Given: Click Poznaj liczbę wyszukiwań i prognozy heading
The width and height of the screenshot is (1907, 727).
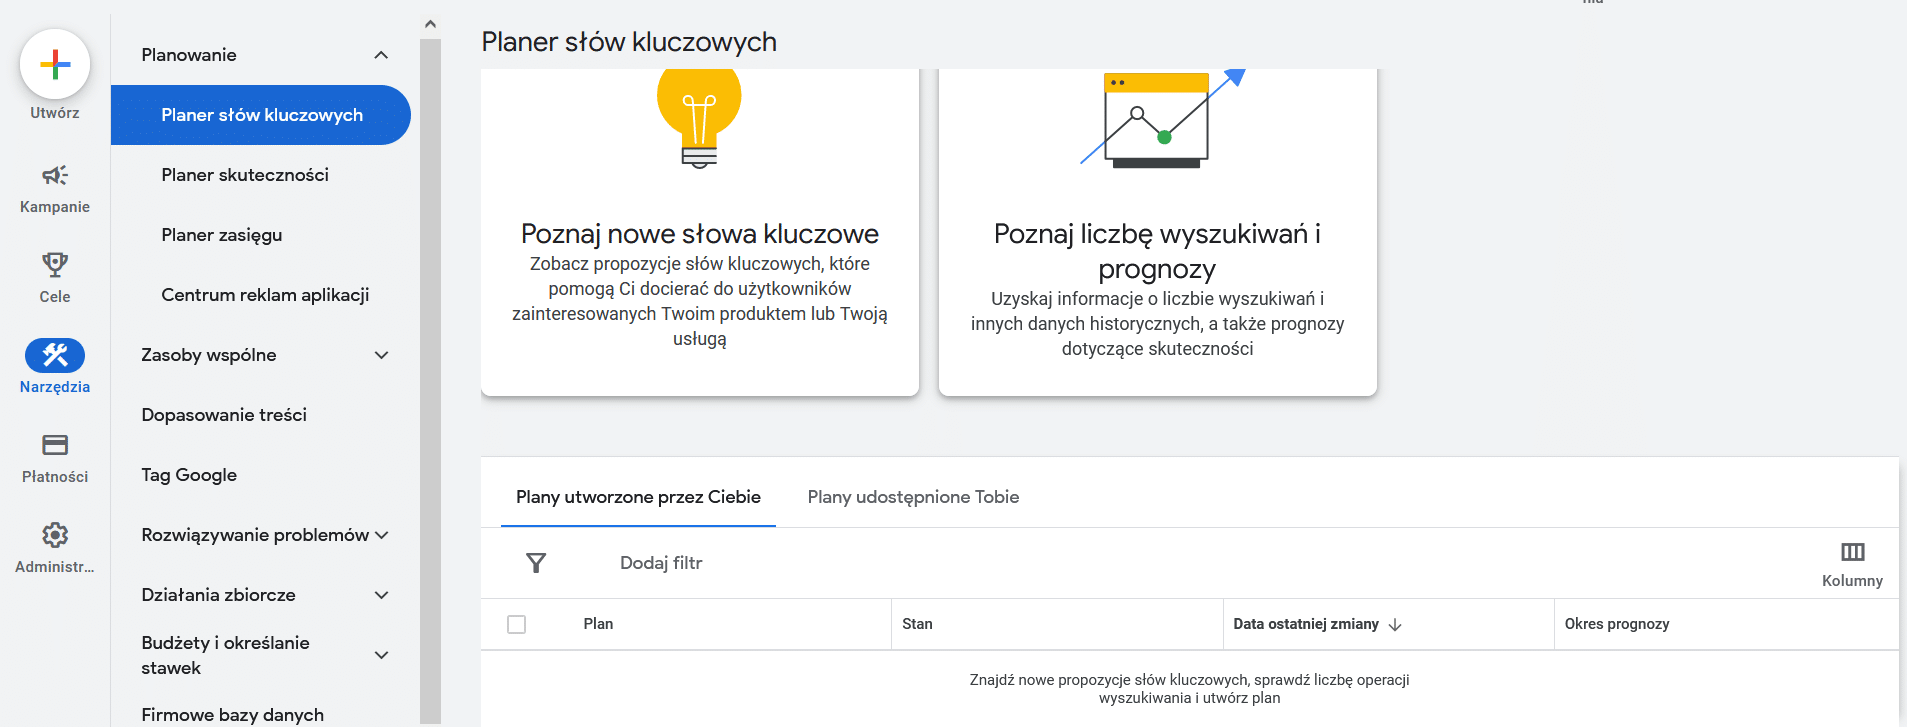Looking at the screenshot, I should [1157, 251].
